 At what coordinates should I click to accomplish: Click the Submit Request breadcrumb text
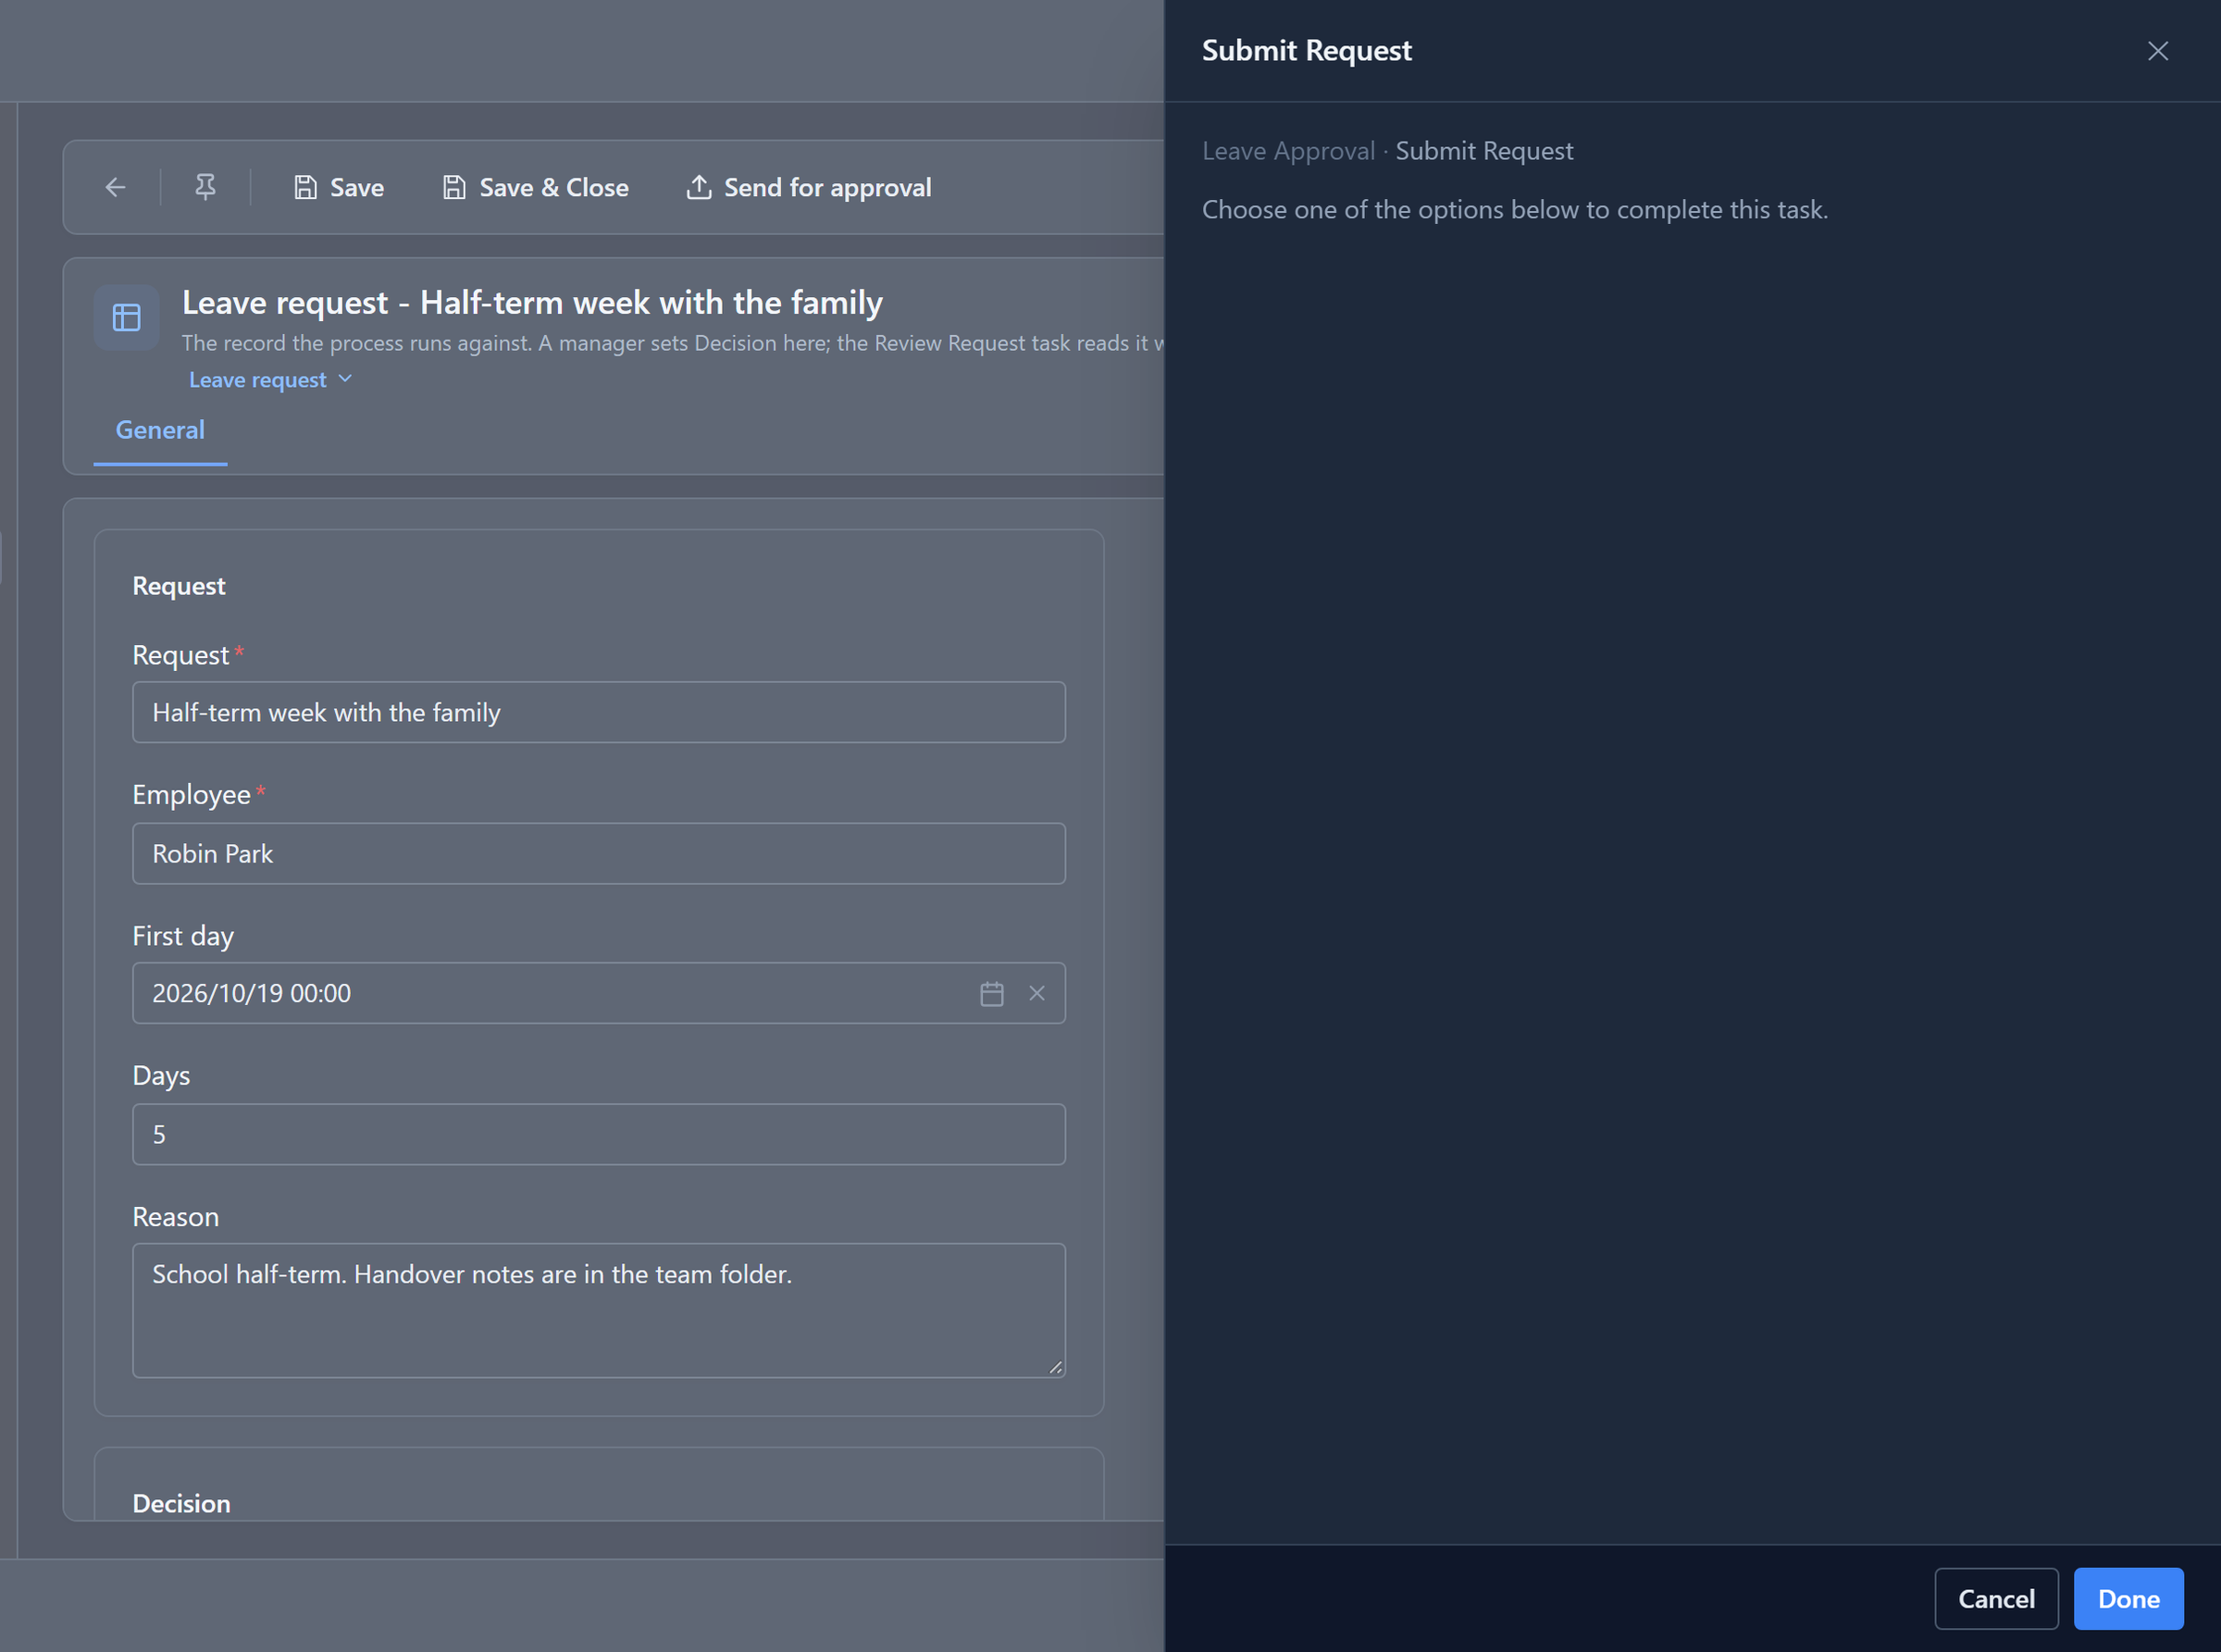[x=1484, y=151]
